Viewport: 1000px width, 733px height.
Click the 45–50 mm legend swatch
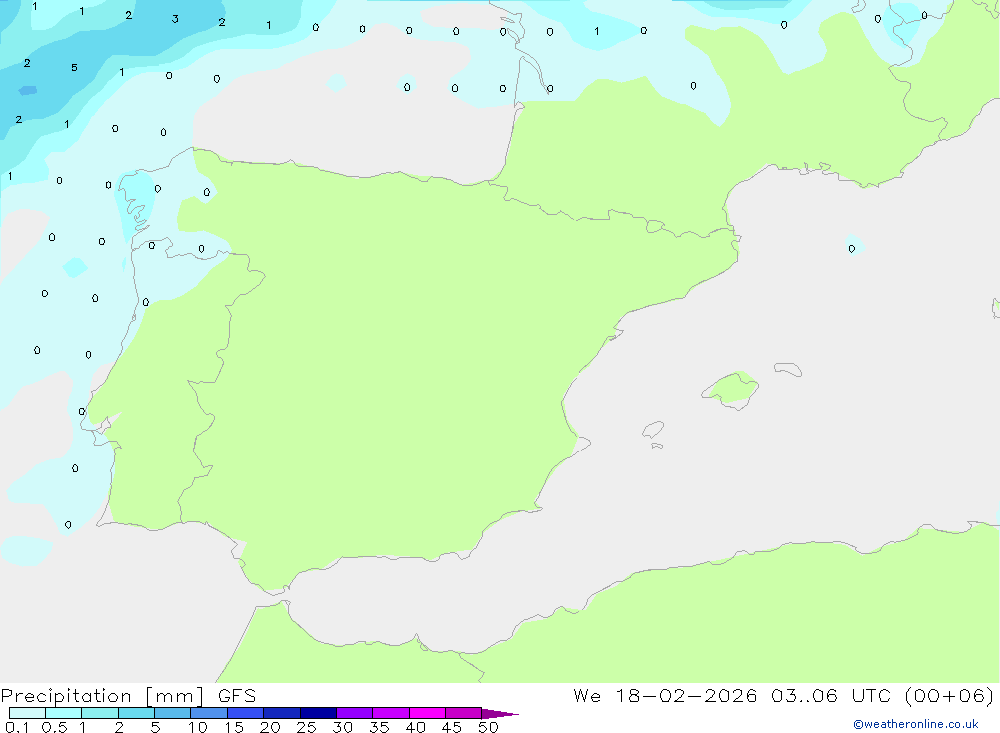pos(464,713)
